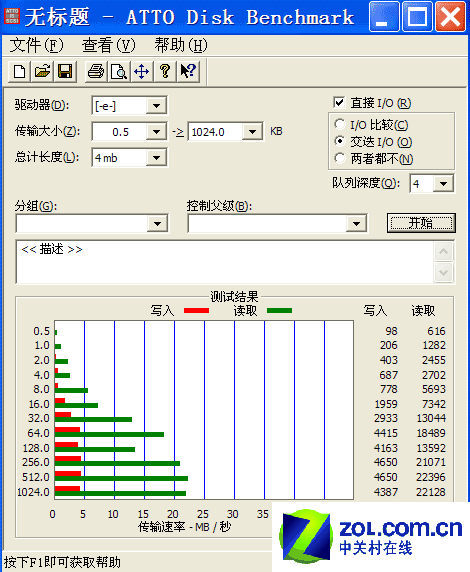Screen dimensions: 470x572
Task: Select the 两者都不 radio option
Action: [339, 158]
